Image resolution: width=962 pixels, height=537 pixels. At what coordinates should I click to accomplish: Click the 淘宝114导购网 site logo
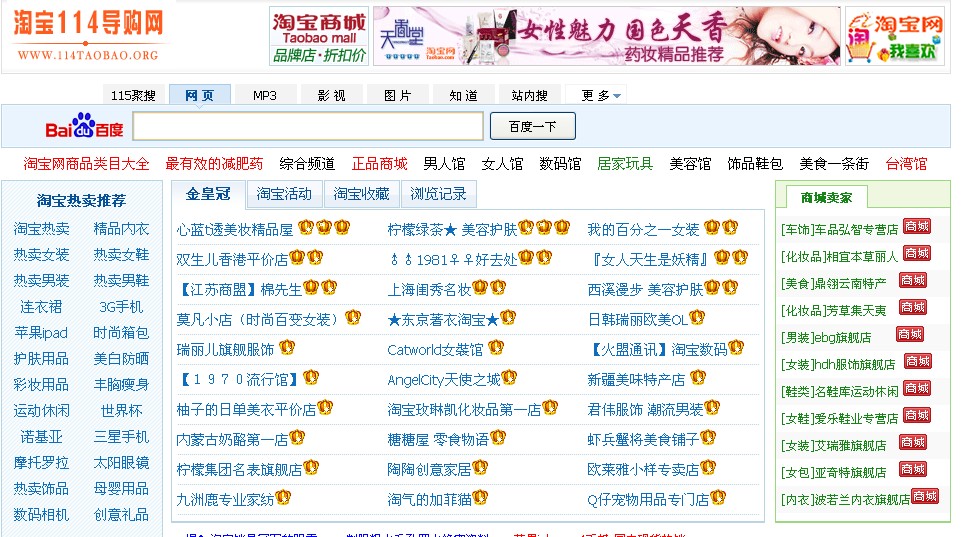tap(88, 36)
